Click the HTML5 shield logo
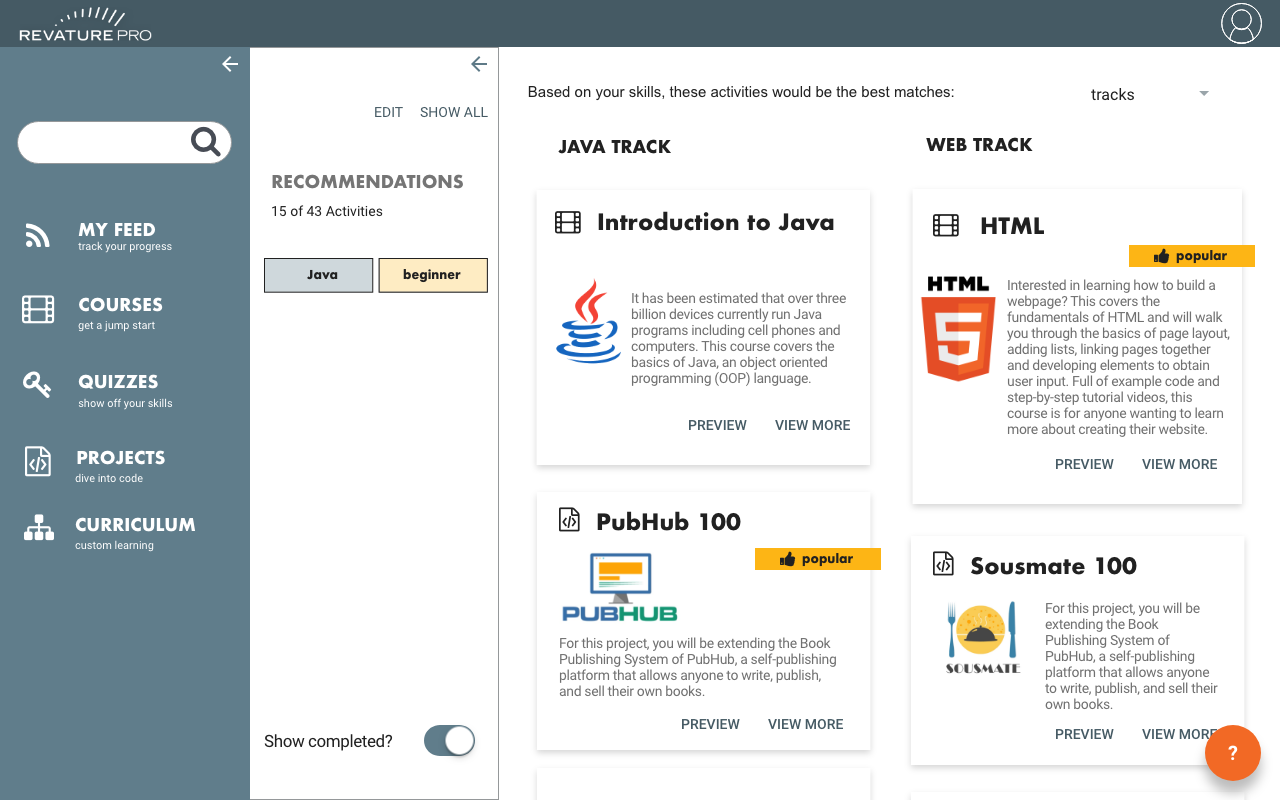 tap(958, 329)
